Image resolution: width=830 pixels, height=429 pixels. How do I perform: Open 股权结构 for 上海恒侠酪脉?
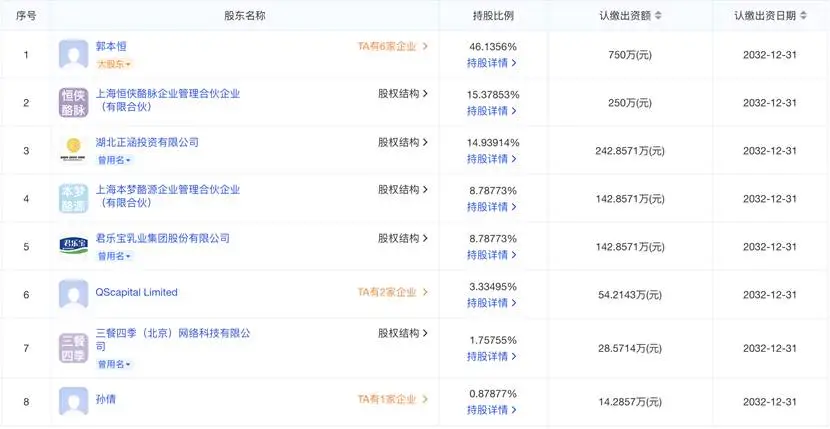(402, 94)
